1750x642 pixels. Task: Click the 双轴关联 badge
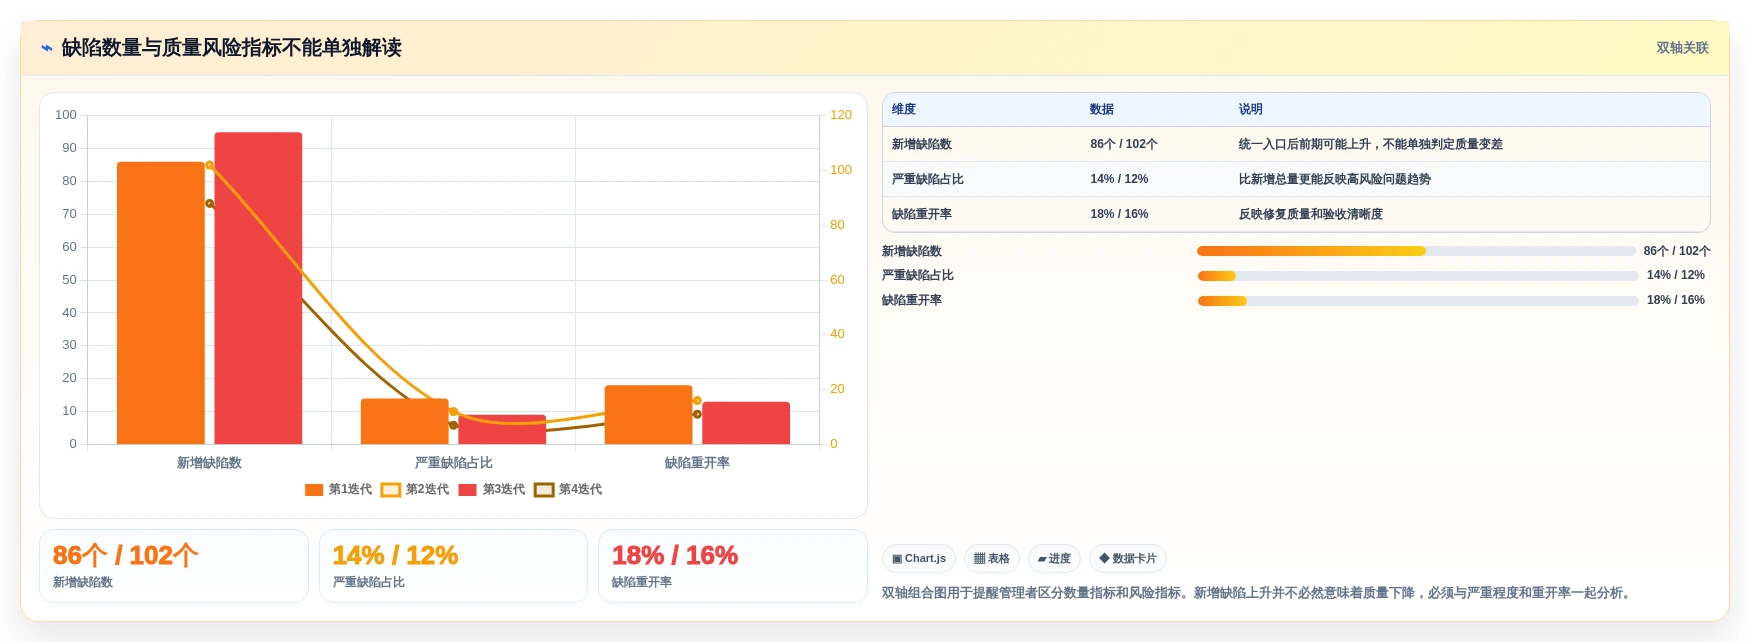(x=1682, y=48)
